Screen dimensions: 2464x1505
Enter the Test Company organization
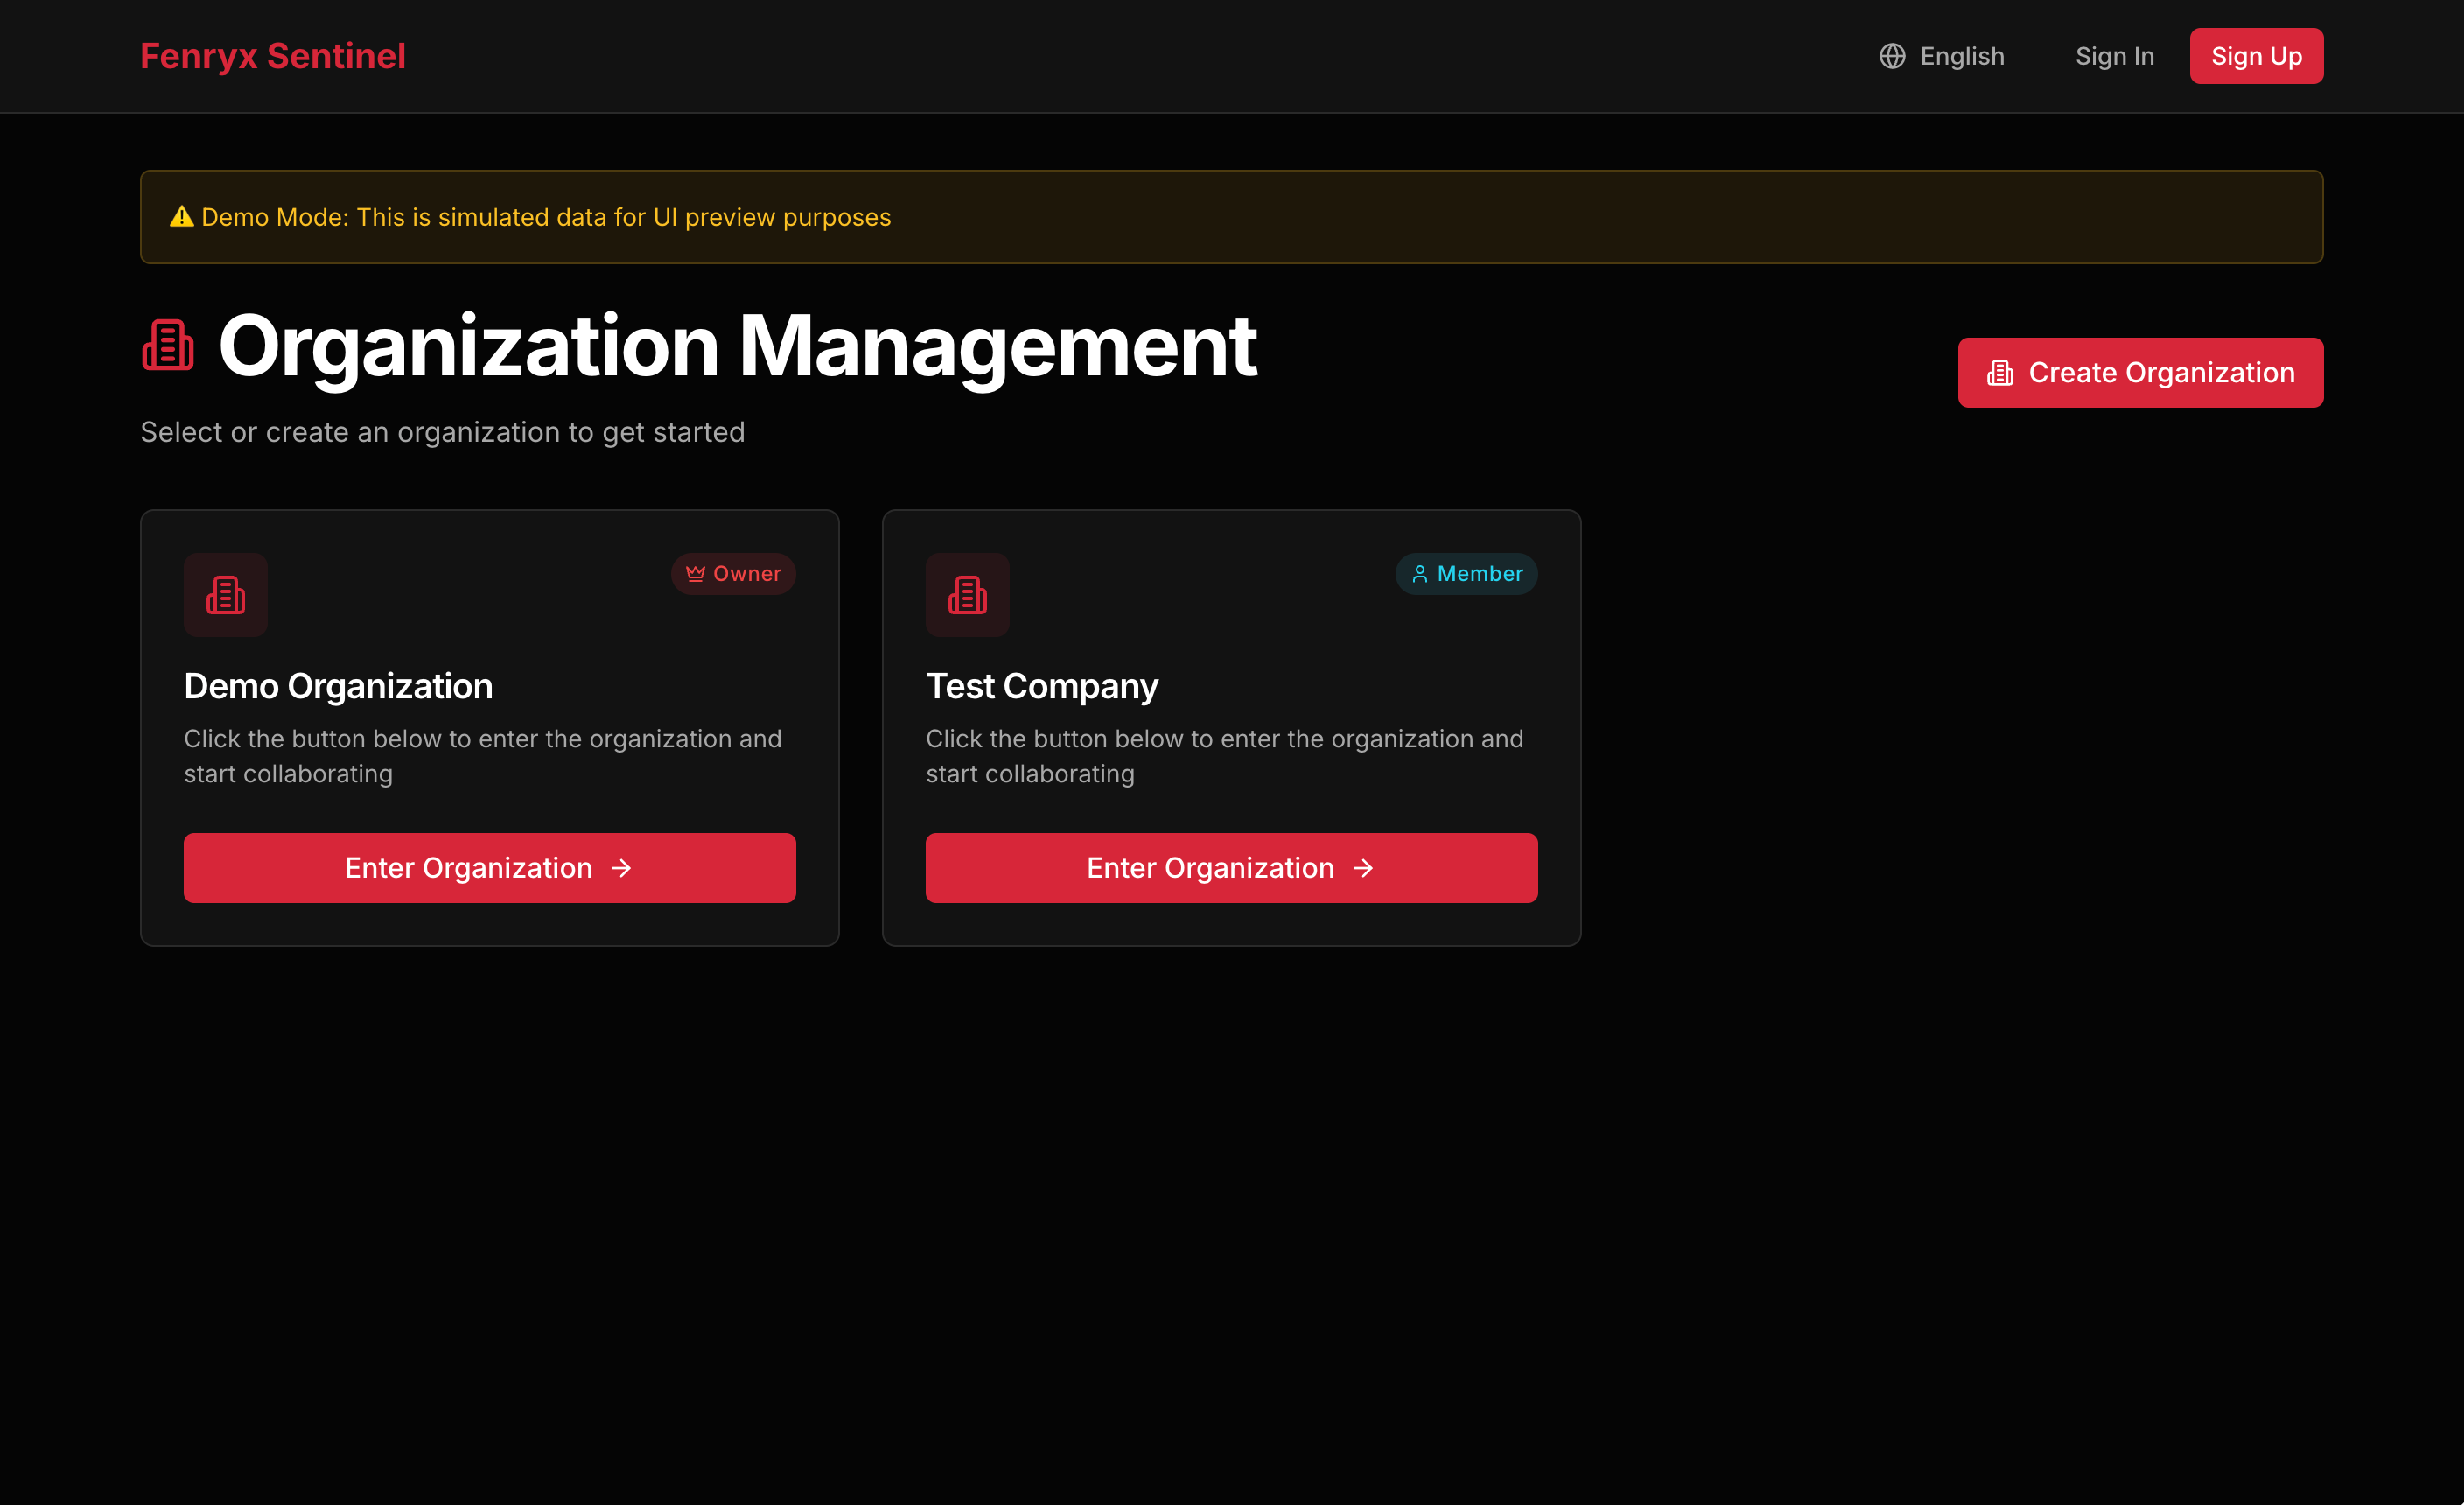[x=1231, y=868]
